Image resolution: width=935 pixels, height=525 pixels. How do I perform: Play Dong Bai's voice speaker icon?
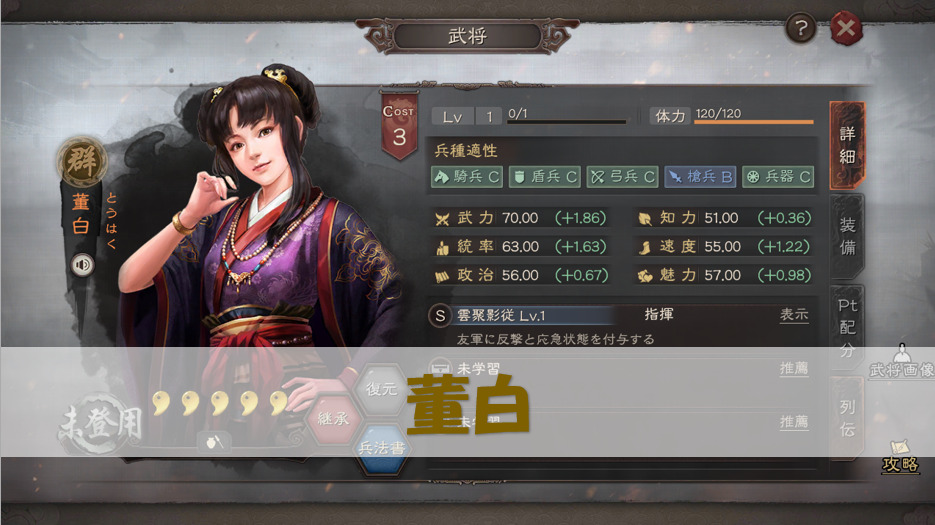coord(82,265)
